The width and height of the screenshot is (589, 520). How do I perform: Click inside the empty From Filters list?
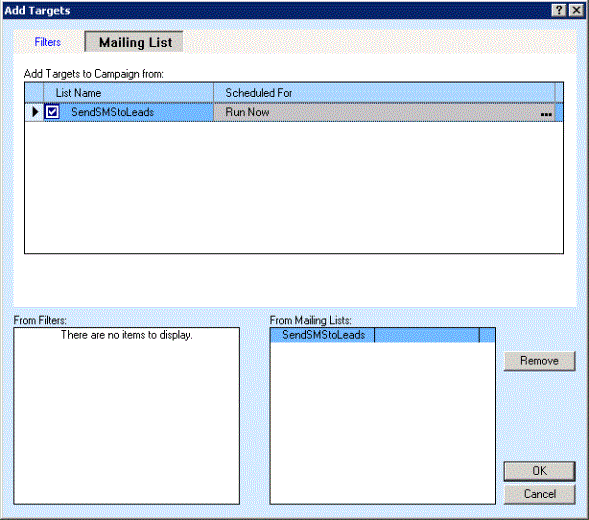pyautogui.click(x=127, y=421)
